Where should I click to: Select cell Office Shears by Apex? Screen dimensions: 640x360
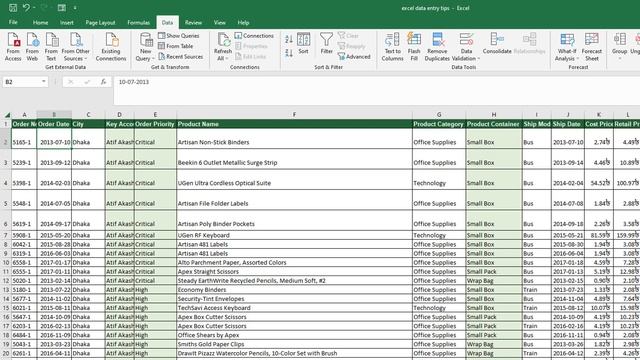coord(294,335)
